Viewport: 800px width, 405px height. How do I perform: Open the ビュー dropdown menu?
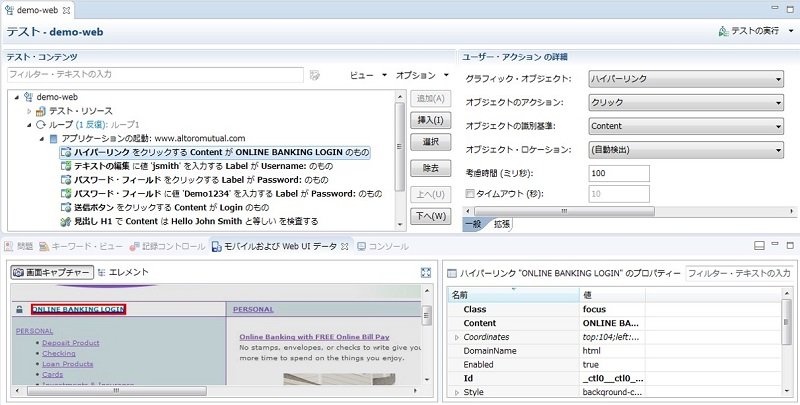pos(368,75)
